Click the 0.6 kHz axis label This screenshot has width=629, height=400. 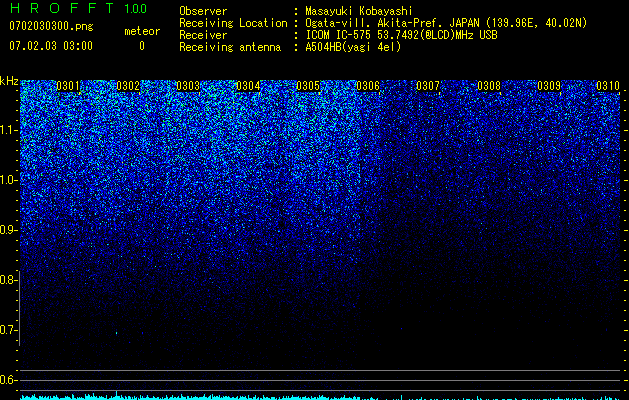[x=7, y=380]
